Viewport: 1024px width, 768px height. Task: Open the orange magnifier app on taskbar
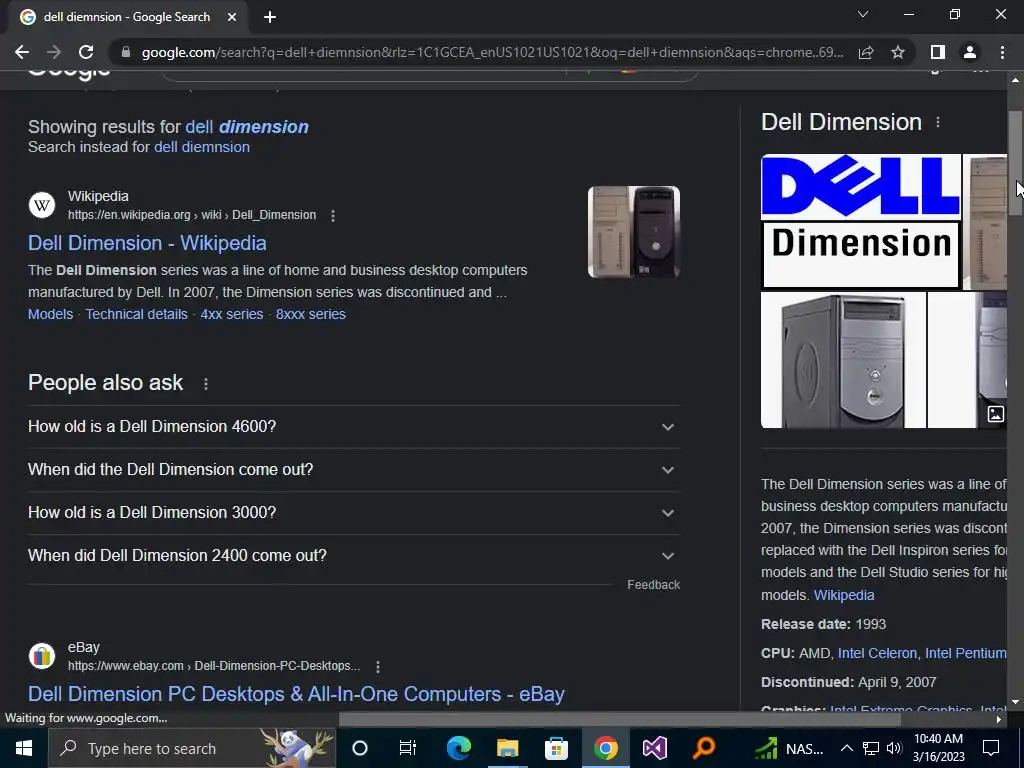pos(703,748)
